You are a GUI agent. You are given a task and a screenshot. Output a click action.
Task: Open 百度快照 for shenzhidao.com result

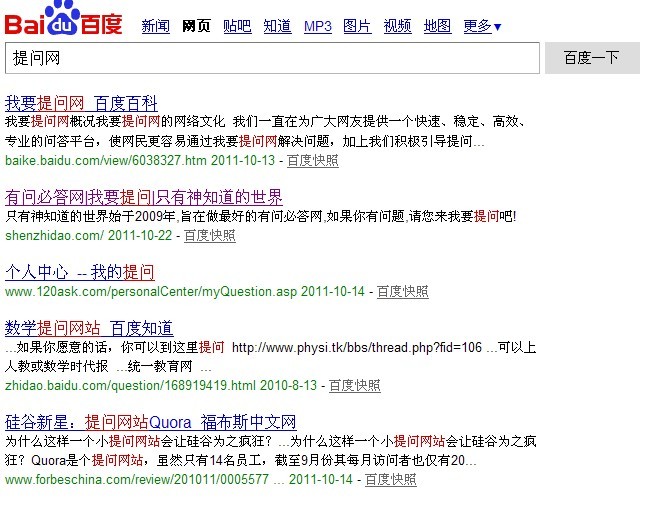tap(210, 236)
